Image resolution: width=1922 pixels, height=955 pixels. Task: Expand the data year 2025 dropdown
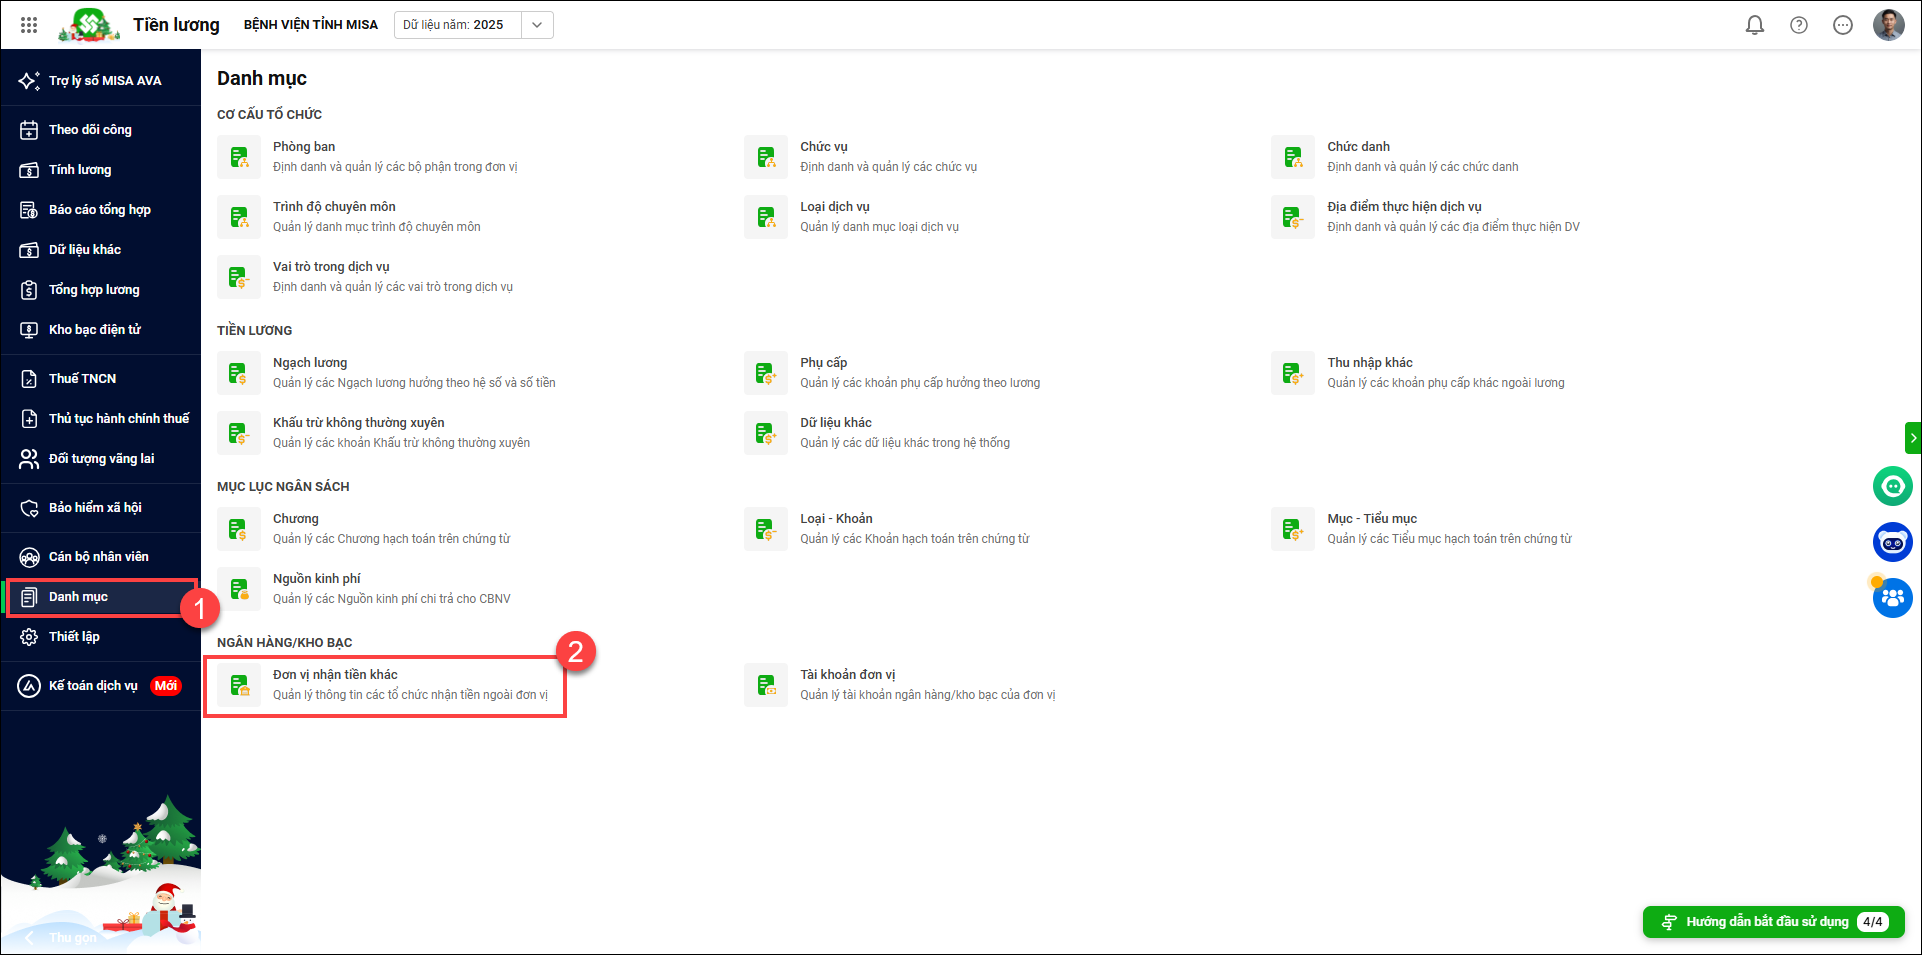537,25
